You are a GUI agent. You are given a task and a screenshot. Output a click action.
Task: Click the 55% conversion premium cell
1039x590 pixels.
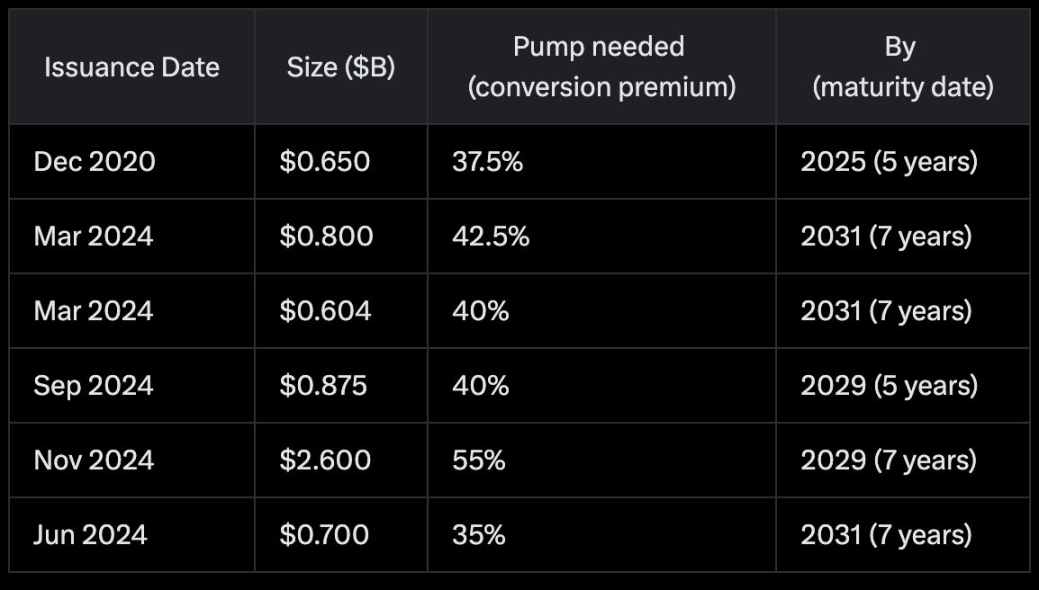pyautogui.click(x=478, y=460)
